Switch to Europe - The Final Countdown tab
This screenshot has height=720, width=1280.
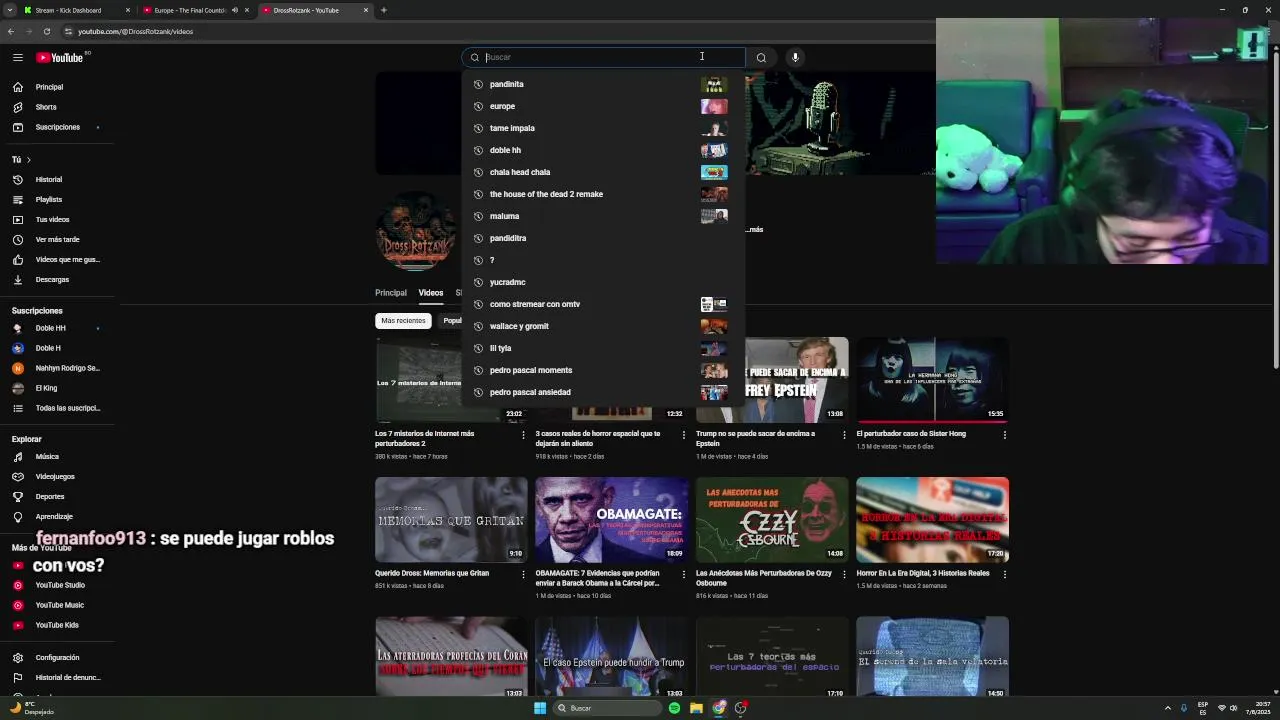pyautogui.click(x=195, y=10)
